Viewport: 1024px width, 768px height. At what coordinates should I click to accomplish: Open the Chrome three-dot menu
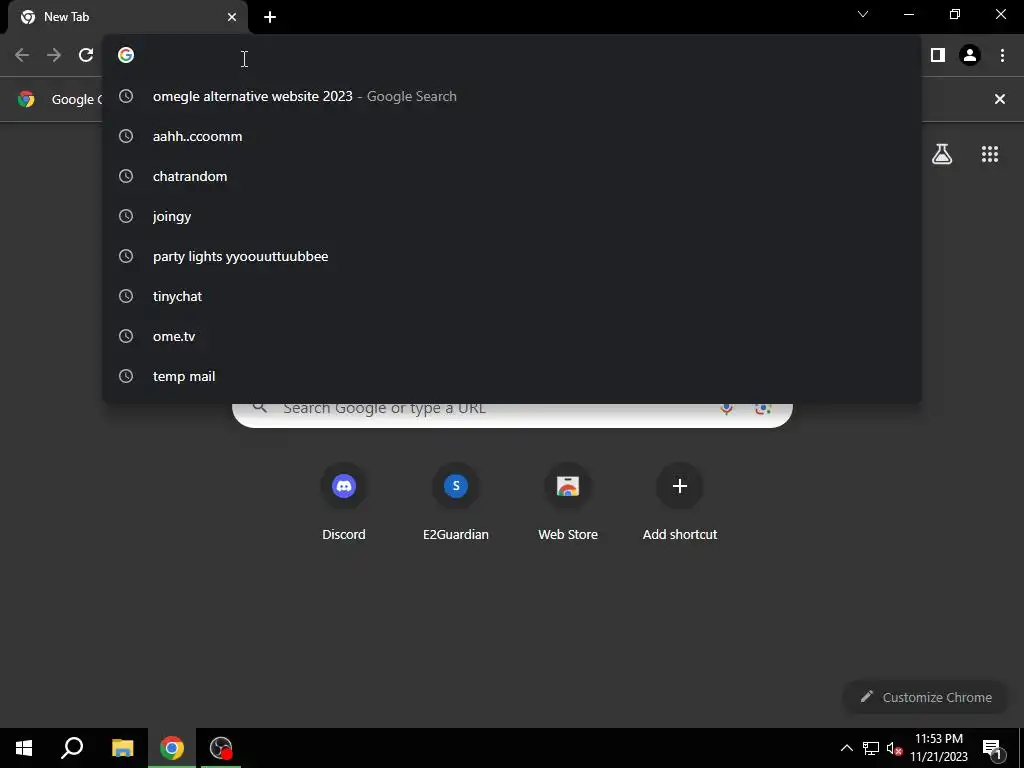[1002, 56]
